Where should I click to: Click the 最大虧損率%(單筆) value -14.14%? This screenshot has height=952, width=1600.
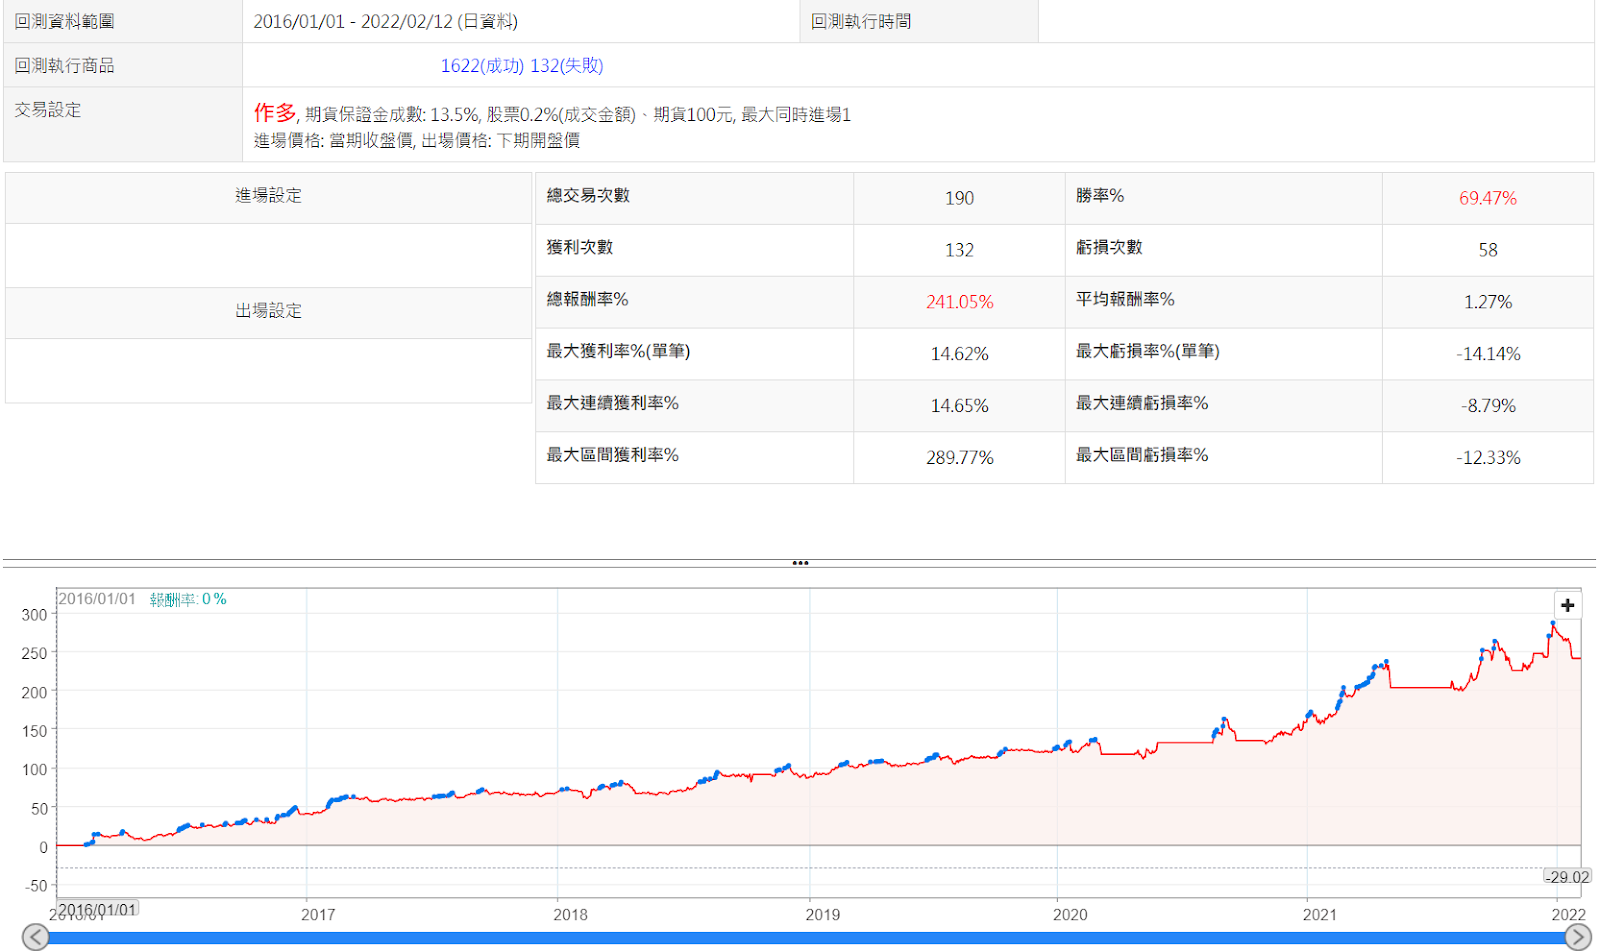point(1488,354)
